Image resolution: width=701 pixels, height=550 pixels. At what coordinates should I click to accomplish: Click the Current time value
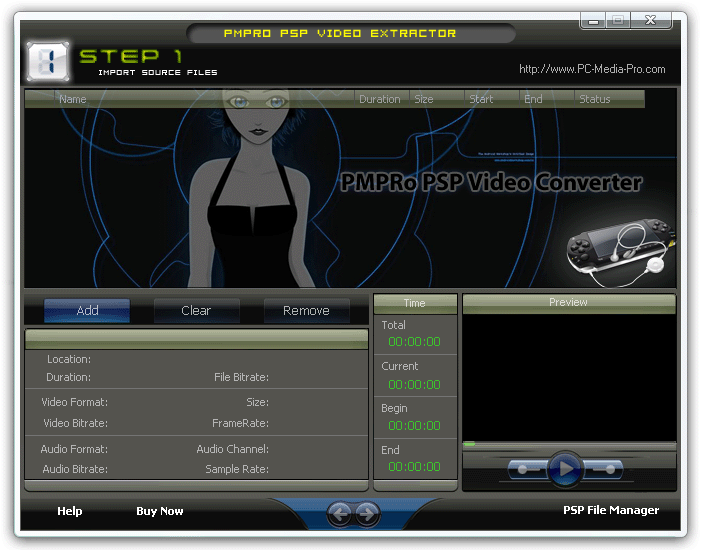tap(414, 385)
